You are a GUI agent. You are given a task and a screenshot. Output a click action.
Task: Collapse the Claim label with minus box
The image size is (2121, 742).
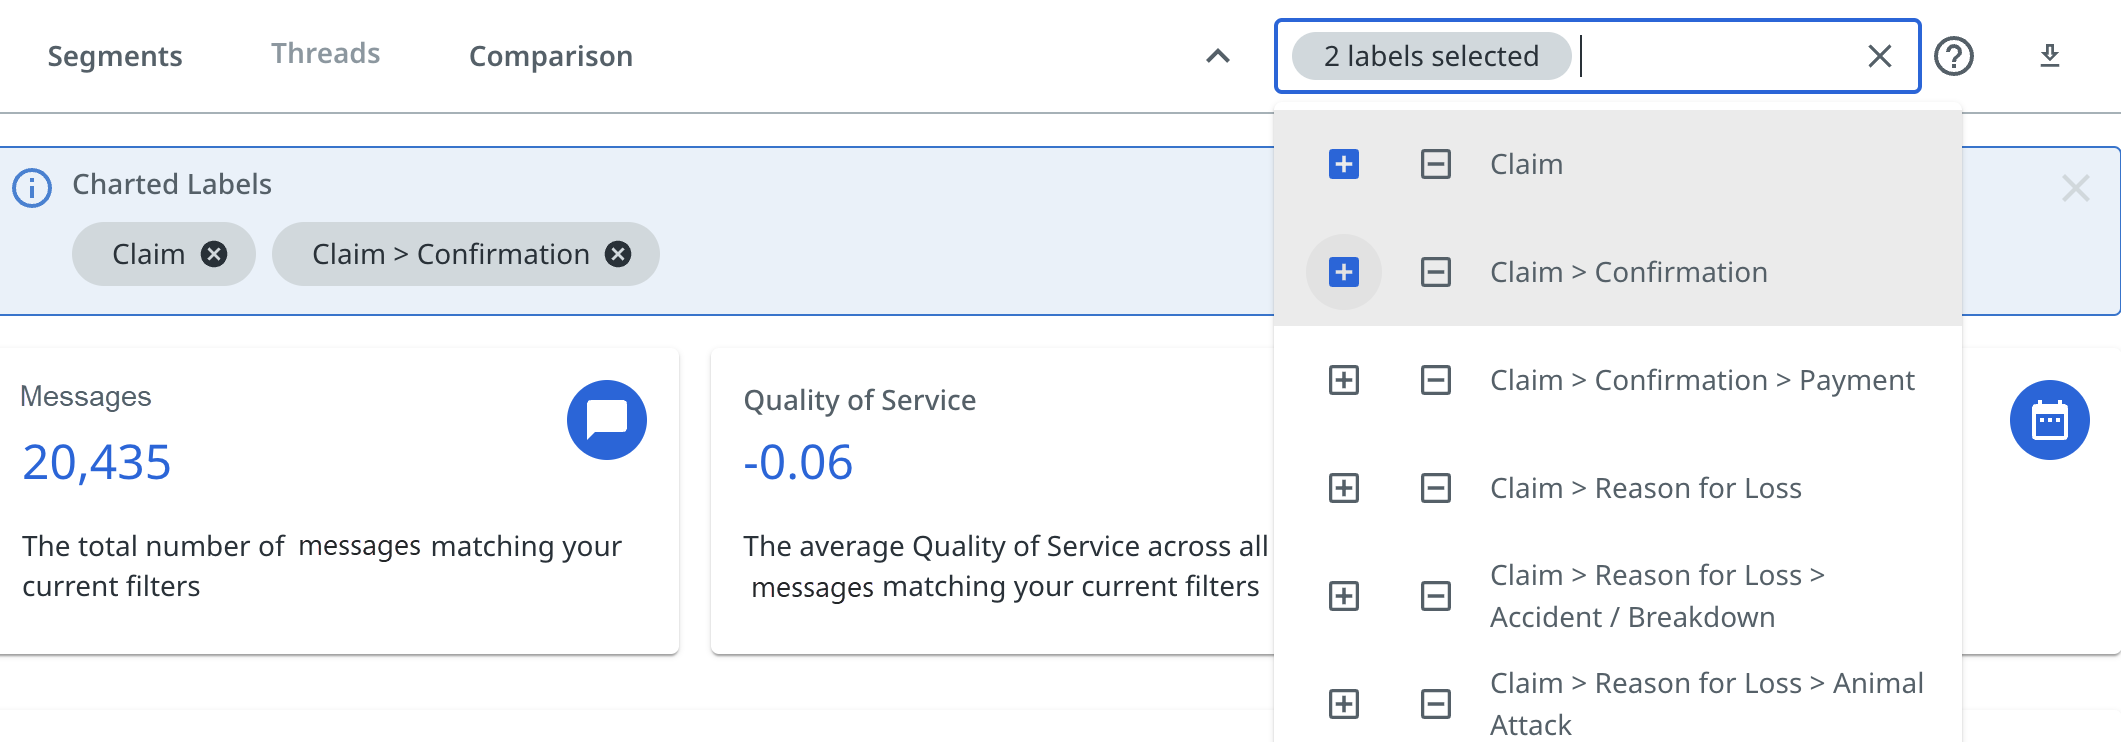[1435, 164]
